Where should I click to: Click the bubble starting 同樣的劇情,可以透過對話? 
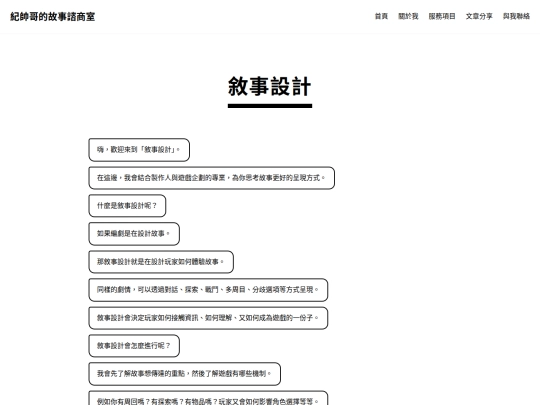click(208, 290)
